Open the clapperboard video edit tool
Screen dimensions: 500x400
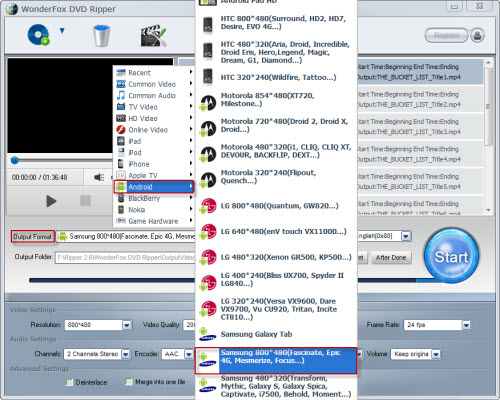[153, 35]
